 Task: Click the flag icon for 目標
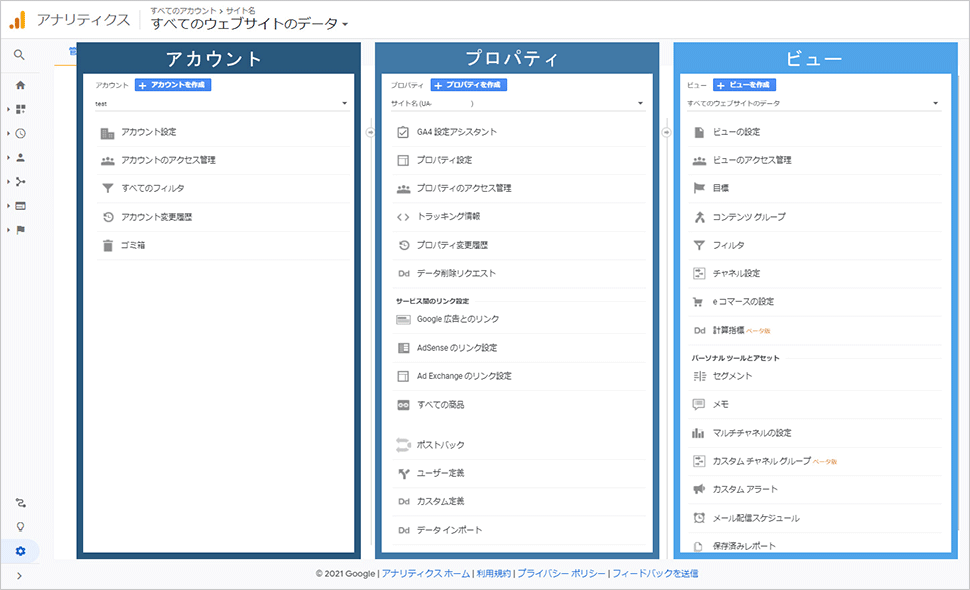(x=699, y=188)
